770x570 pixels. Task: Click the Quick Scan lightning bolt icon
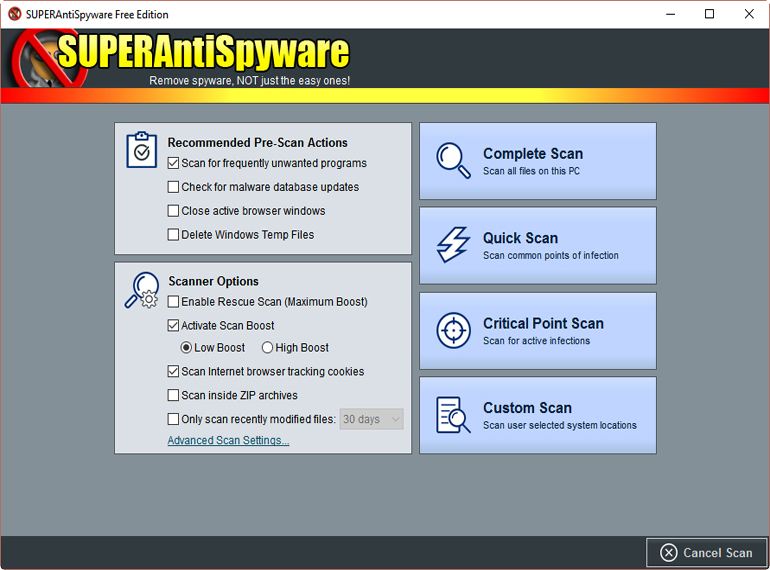point(453,244)
